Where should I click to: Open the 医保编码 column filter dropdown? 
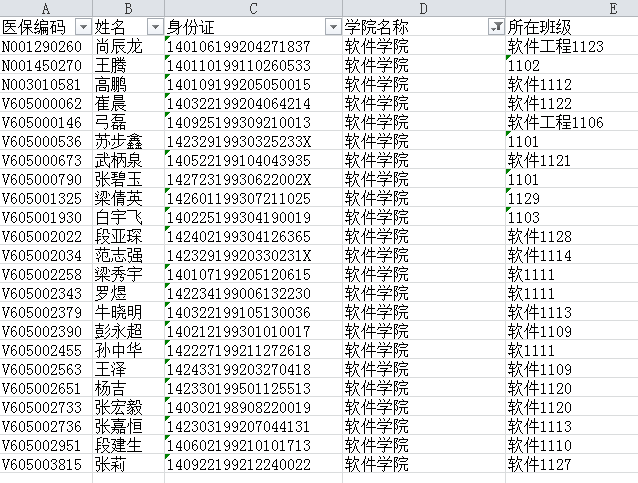click(83, 27)
